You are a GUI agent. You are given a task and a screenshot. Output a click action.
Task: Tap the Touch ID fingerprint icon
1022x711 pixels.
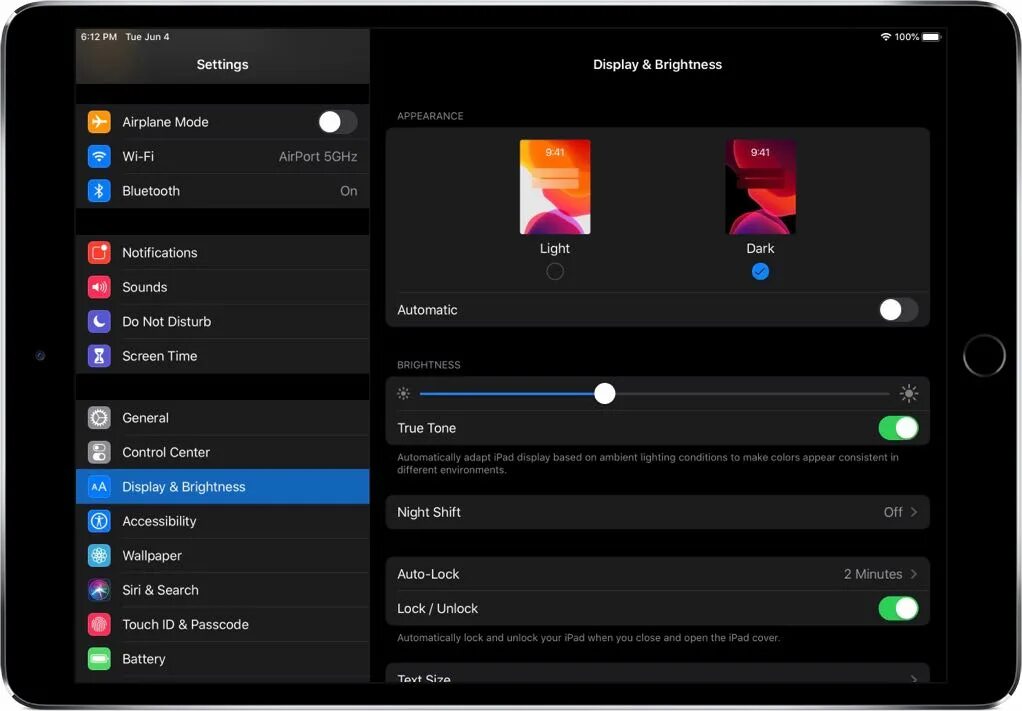coord(99,624)
